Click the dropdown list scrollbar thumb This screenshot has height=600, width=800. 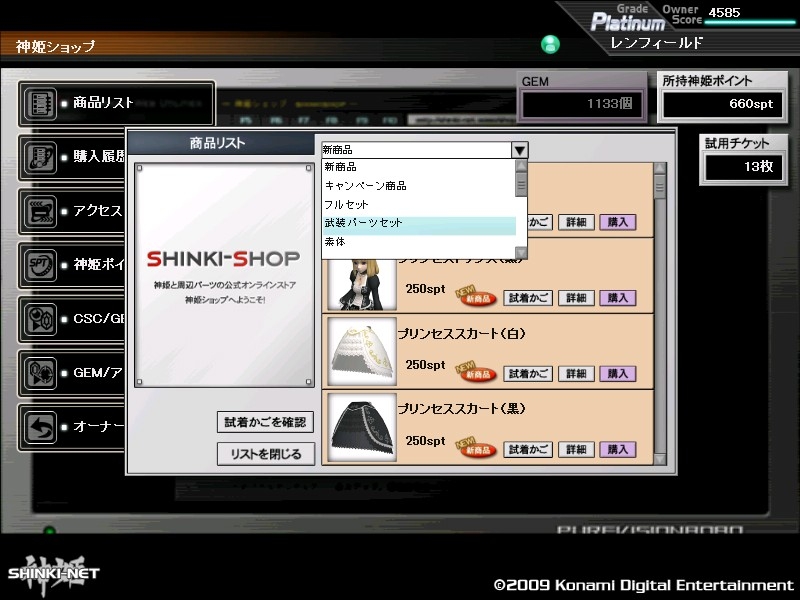[521, 184]
